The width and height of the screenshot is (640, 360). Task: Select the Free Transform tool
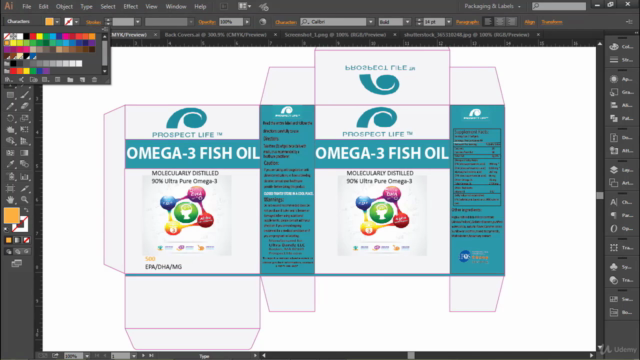[x=24, y=130]
